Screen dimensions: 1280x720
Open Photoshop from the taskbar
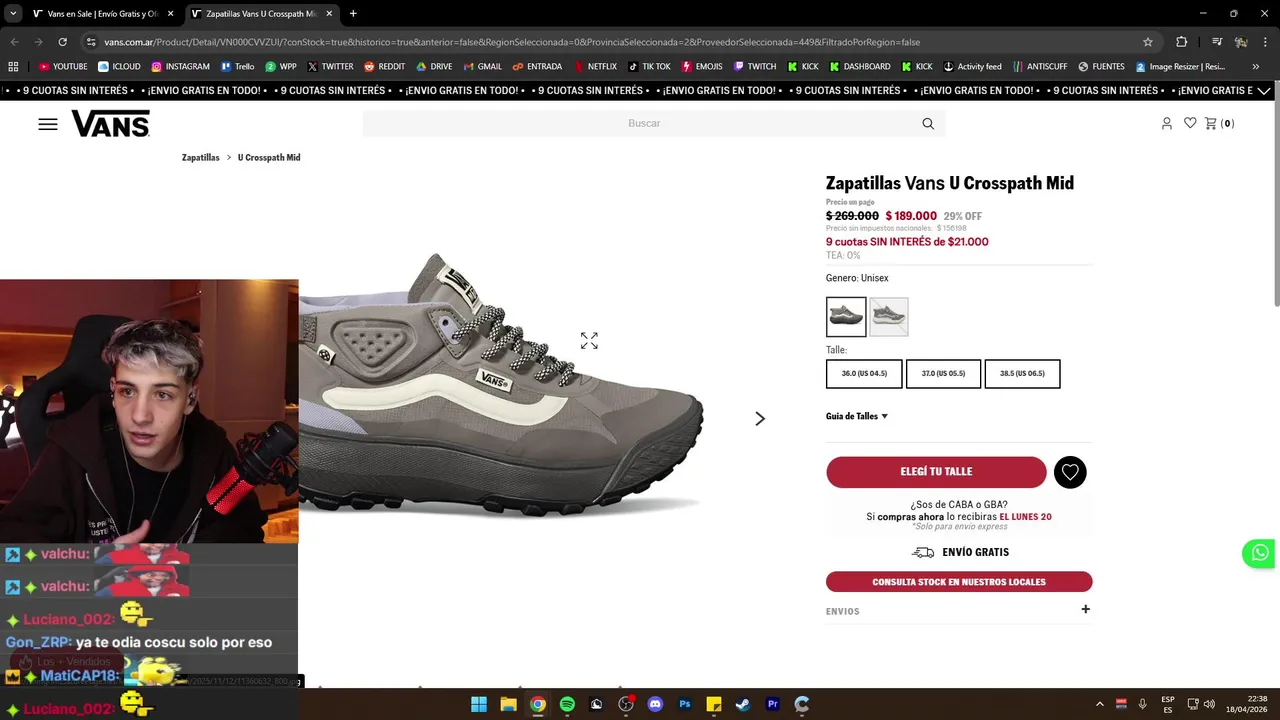point(685,704)
